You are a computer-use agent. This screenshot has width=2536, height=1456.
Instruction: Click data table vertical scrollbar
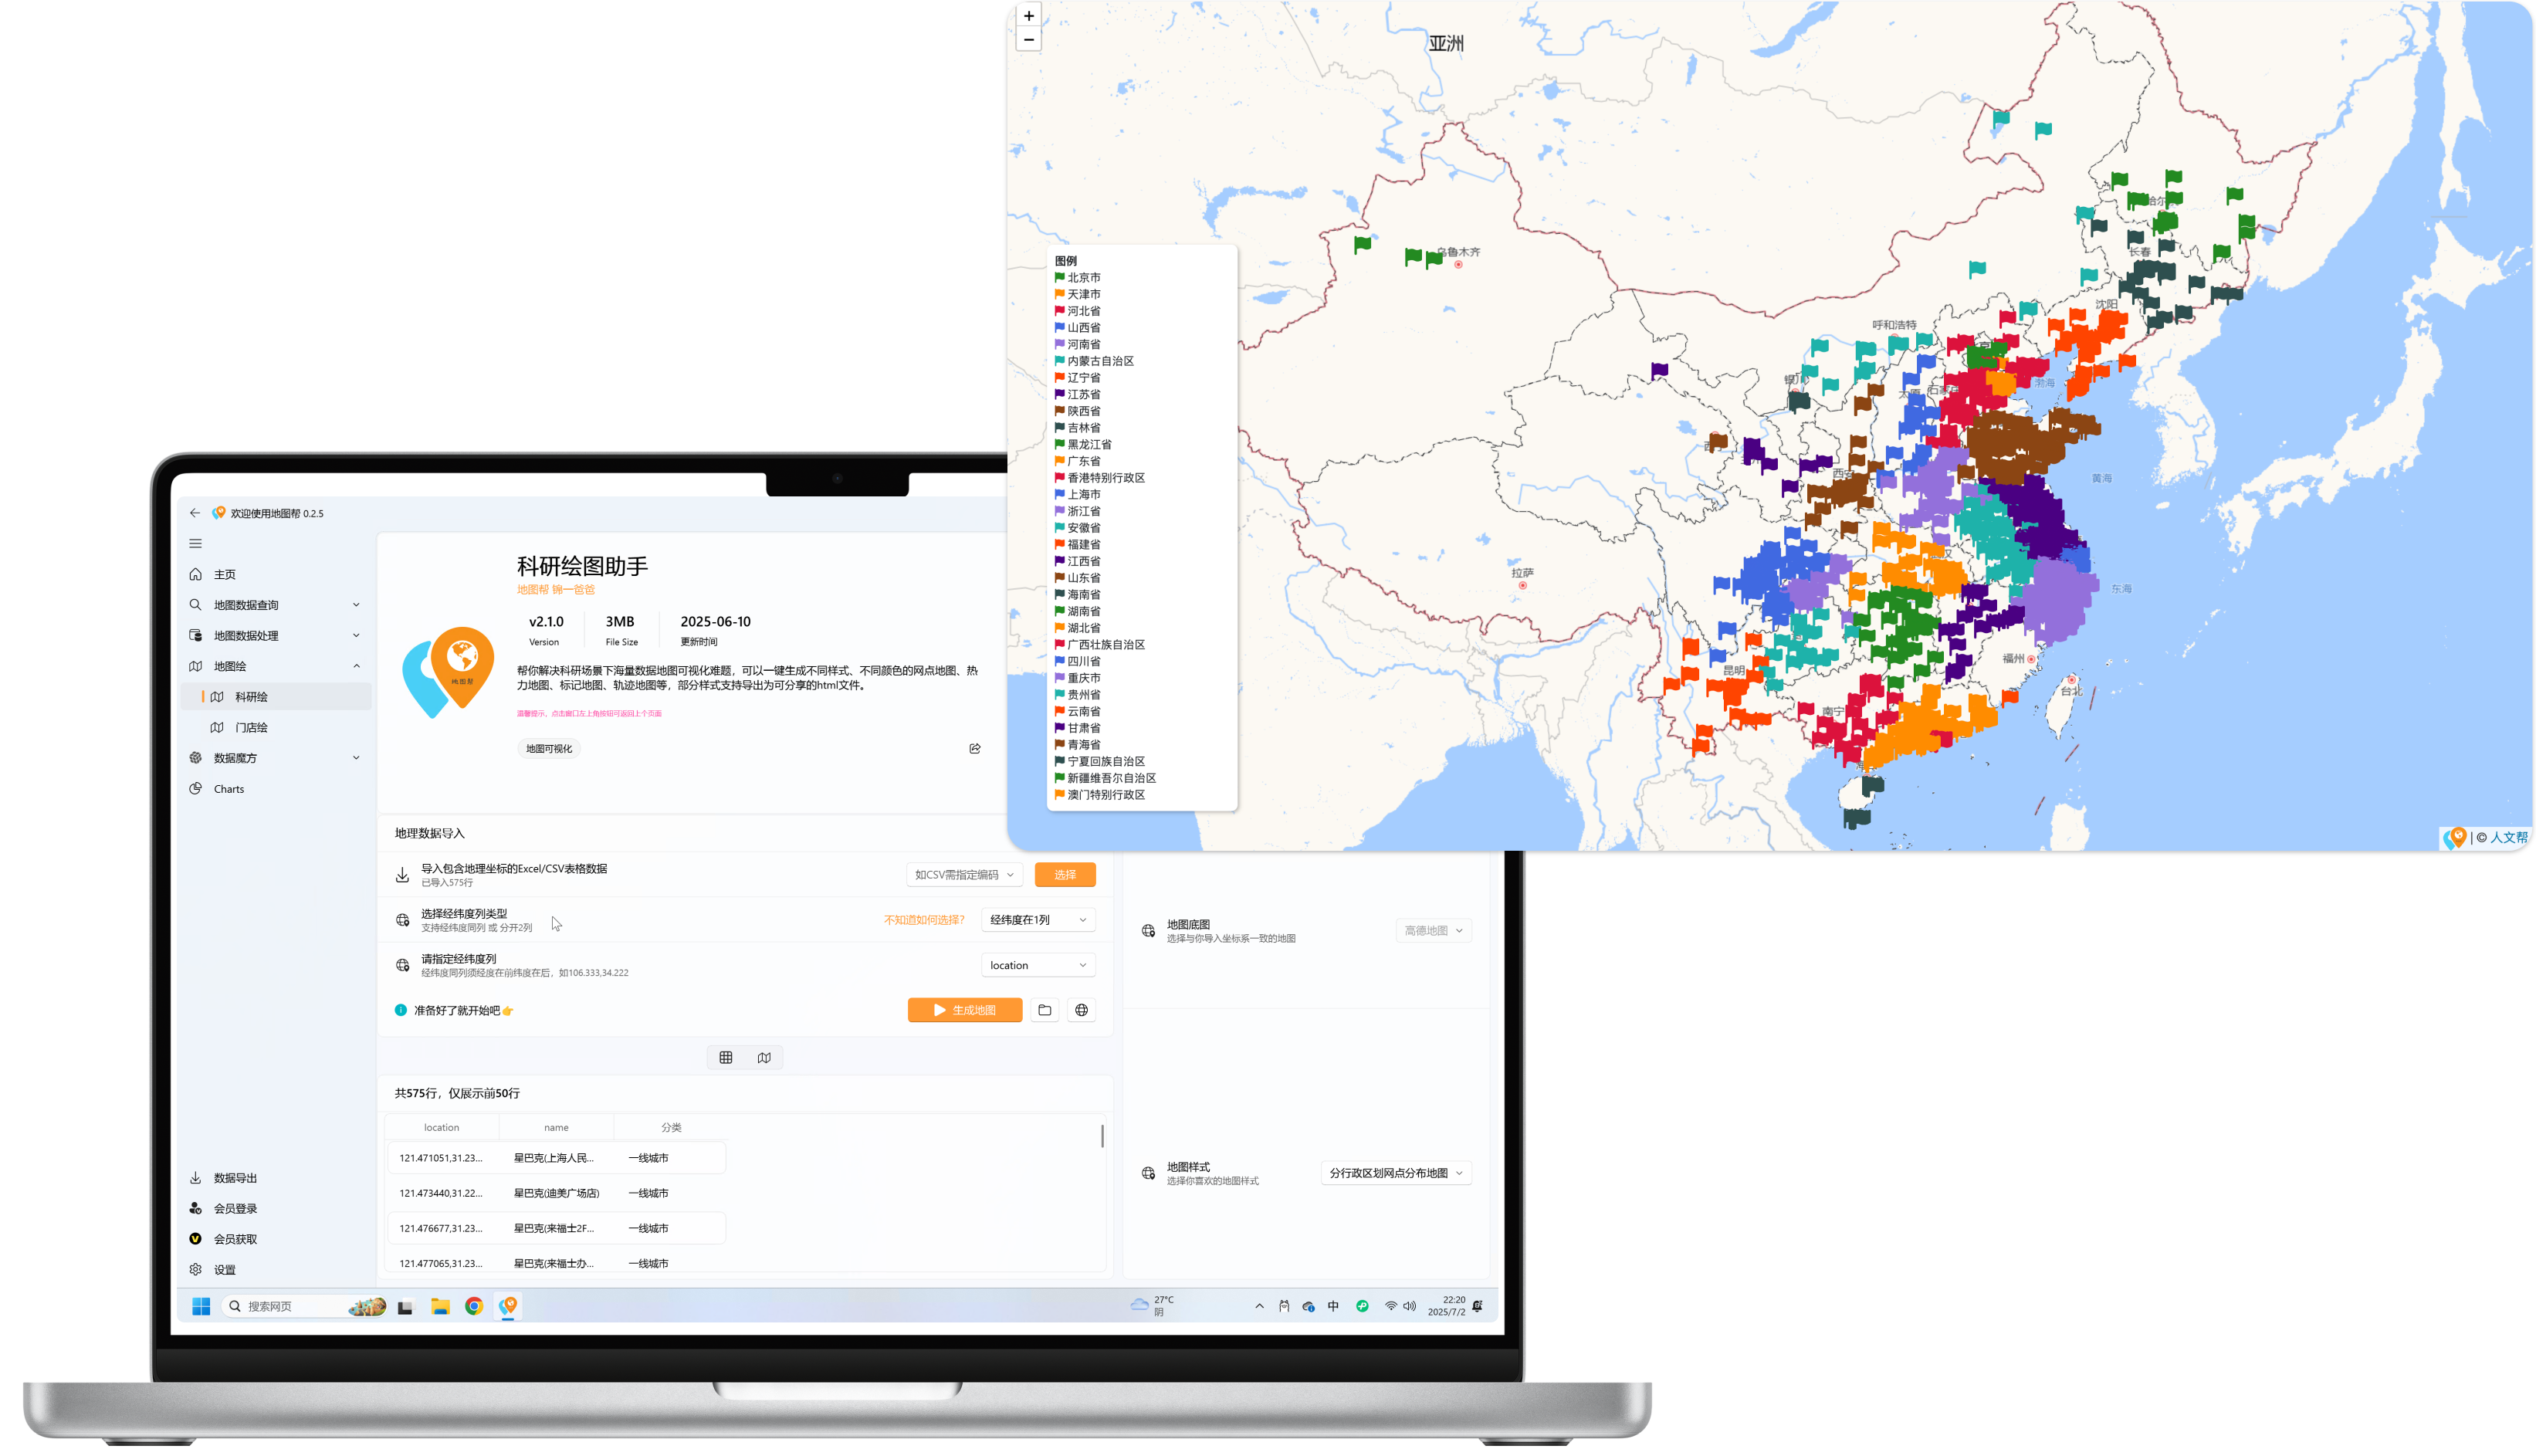1102,1136
